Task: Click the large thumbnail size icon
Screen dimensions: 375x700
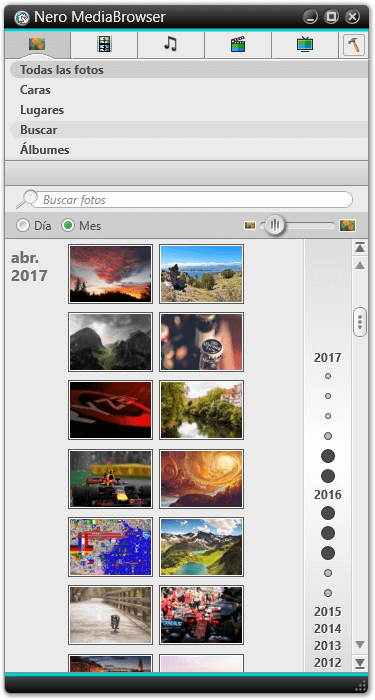Action: (347, 225)
